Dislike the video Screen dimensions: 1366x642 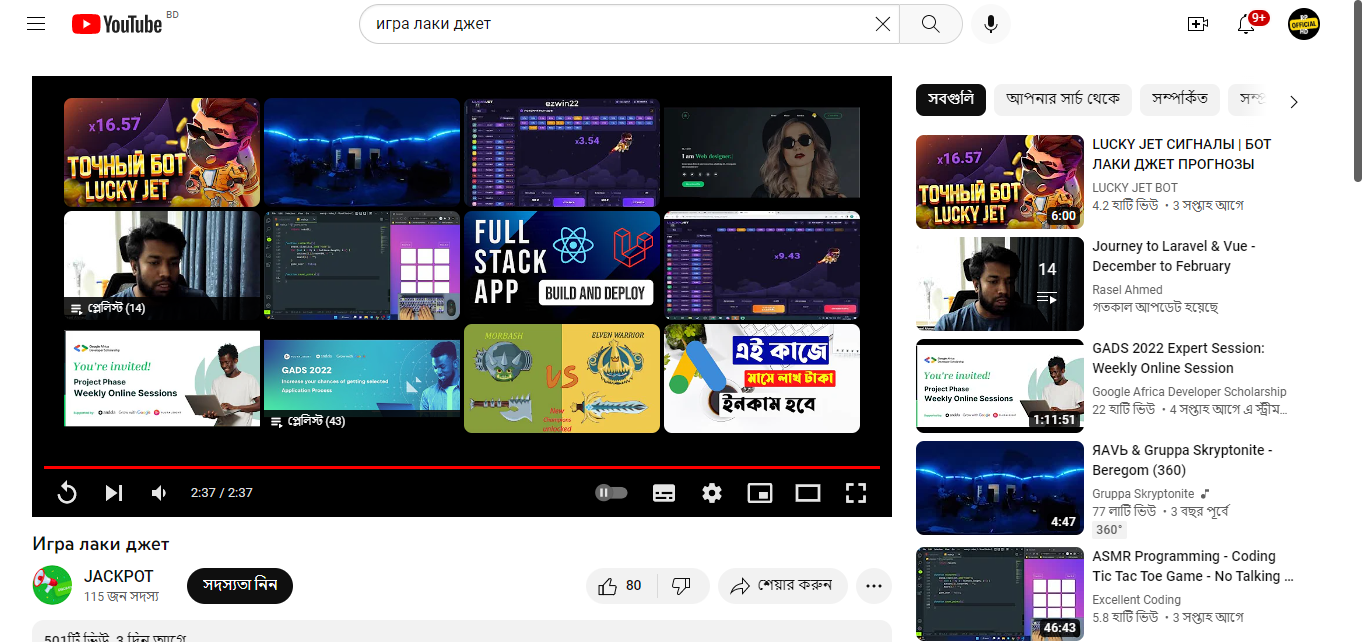coord(682,586)
